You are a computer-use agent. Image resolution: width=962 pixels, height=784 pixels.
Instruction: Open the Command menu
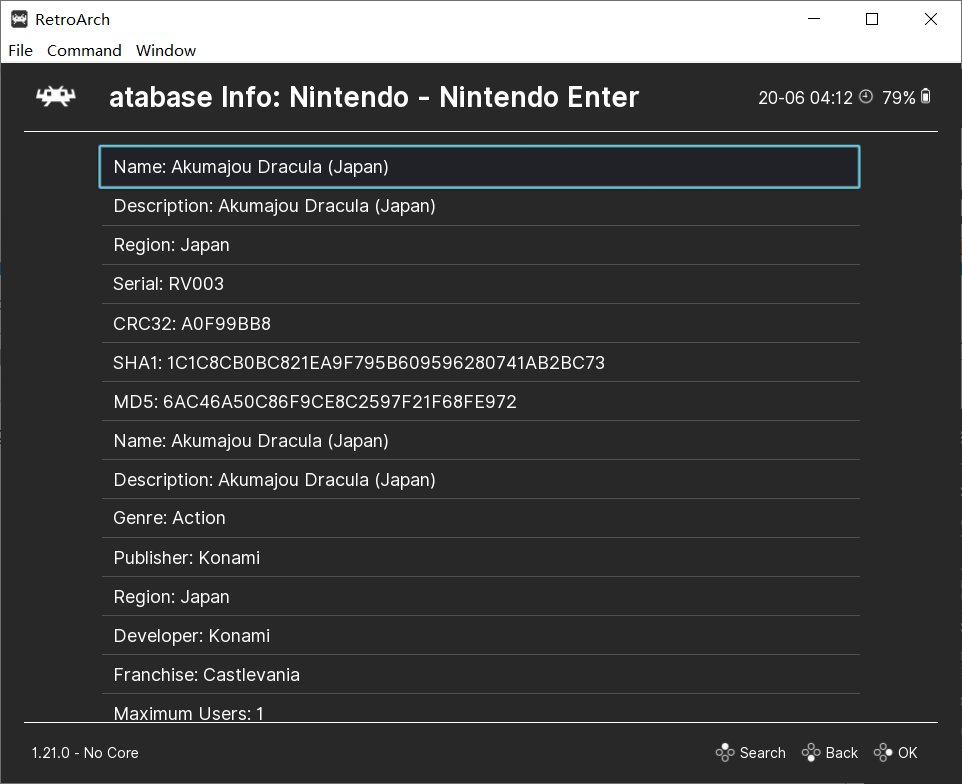[x=84, y=50]
